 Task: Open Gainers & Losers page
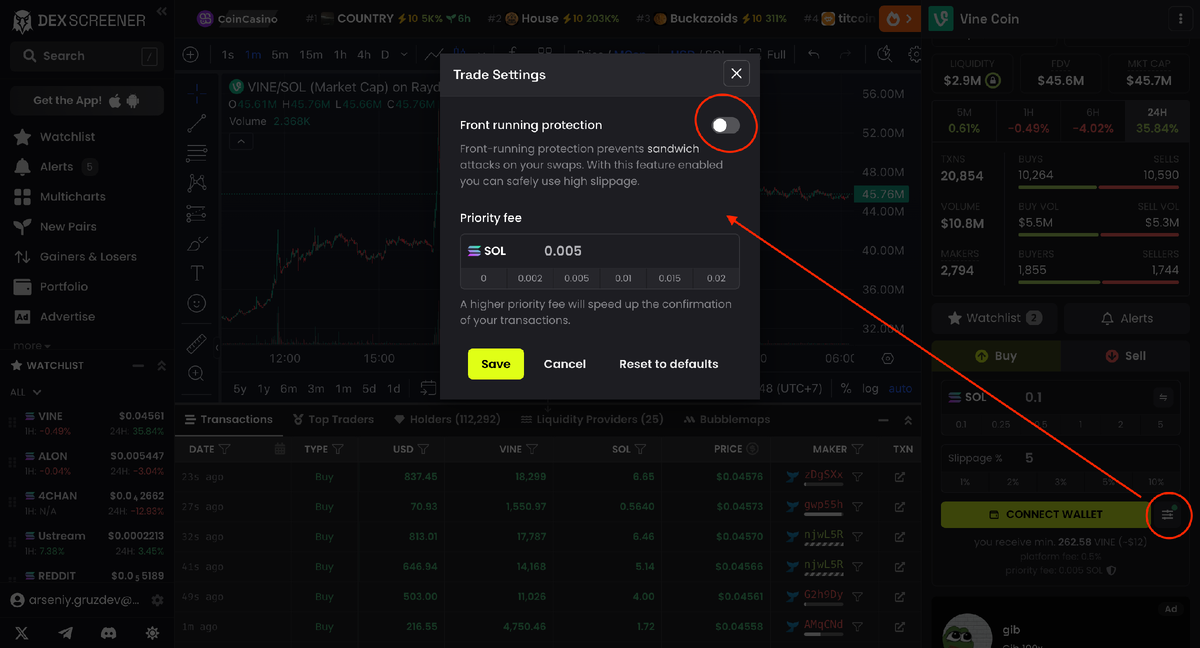pos(88,257)
